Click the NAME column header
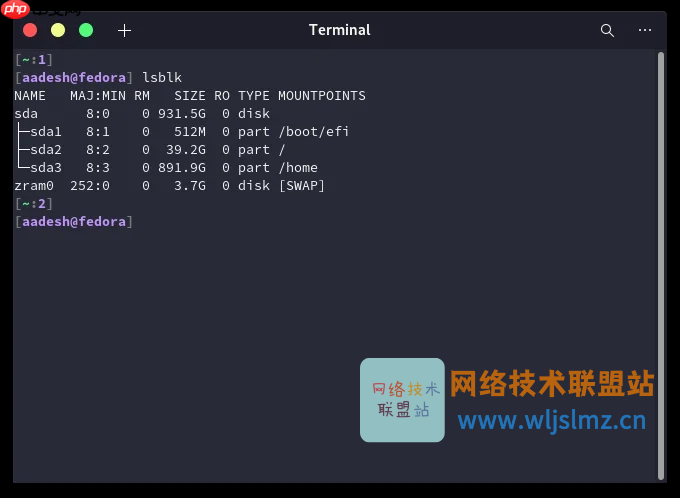The image size is (680, 498). click(x=30, y=95)
